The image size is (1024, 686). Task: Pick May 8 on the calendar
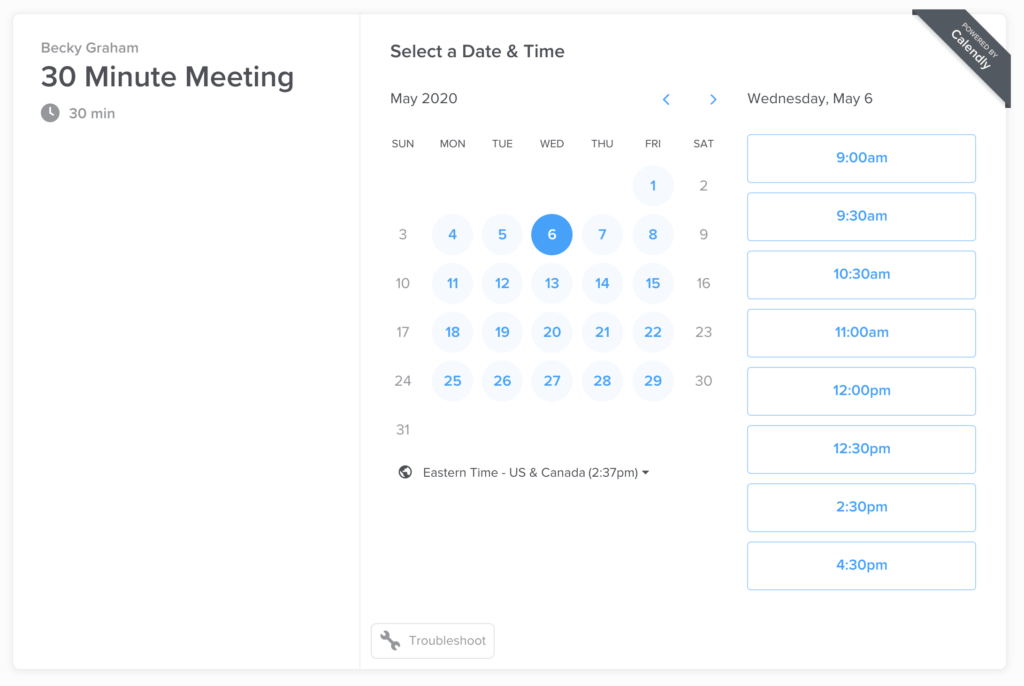click(x=652, y=235)
